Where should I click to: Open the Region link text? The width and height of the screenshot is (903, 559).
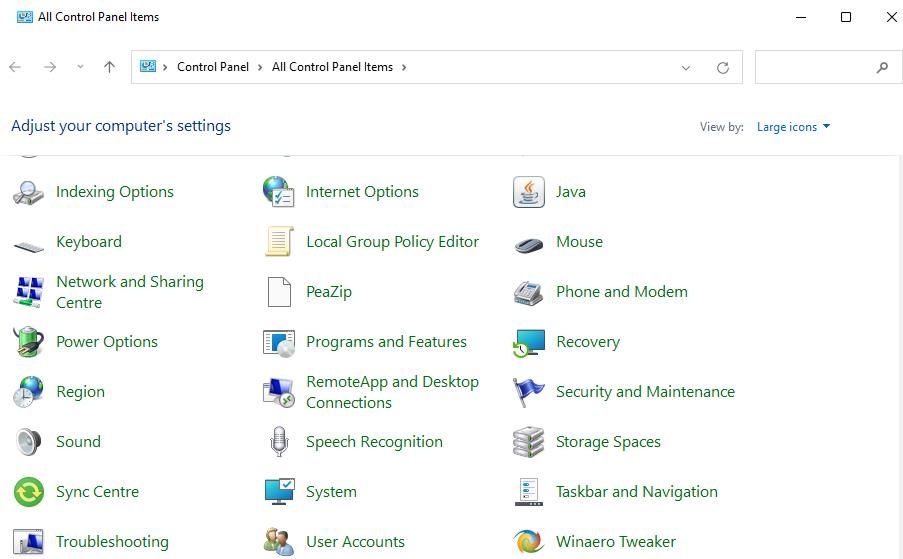click(80, 392)
